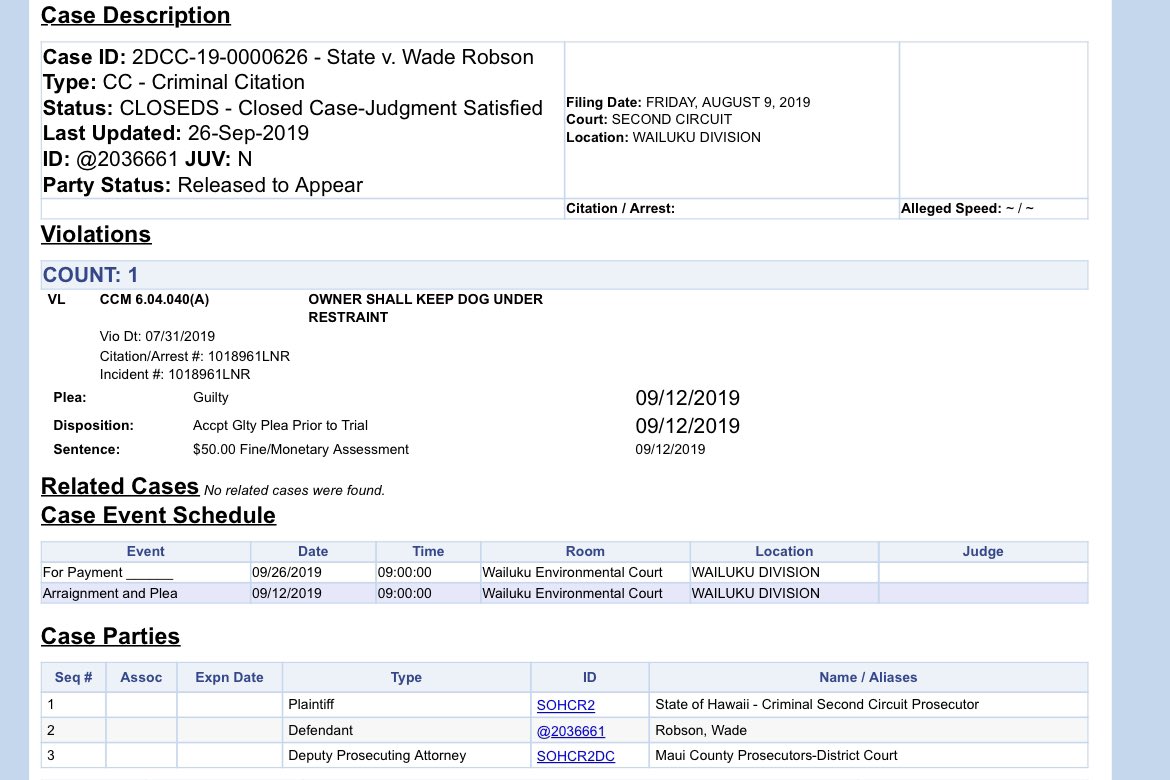The width and height of the screenshot is (1170, 780).
Task: Click the Judge column header
Action: pos(983,552)
